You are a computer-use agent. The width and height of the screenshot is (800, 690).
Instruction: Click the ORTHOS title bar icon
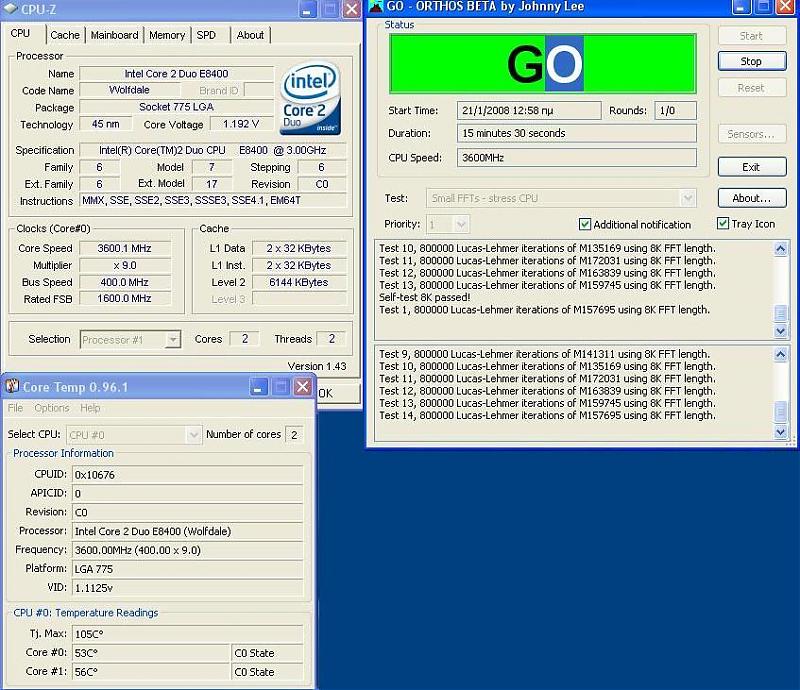coord(376,6)
